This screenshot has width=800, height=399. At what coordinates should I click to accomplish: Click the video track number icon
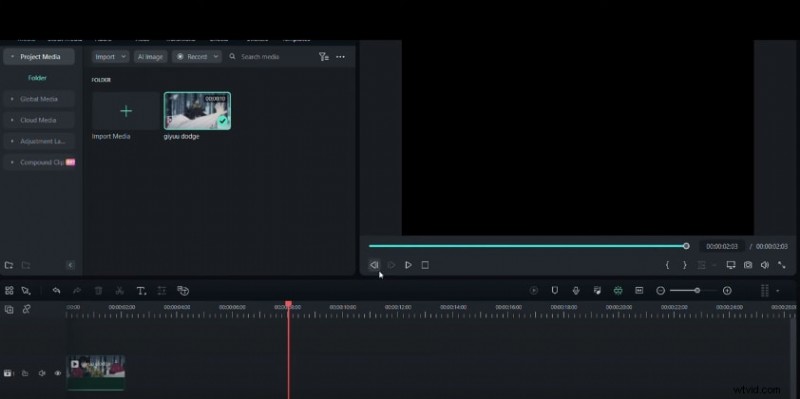[8, 373]
